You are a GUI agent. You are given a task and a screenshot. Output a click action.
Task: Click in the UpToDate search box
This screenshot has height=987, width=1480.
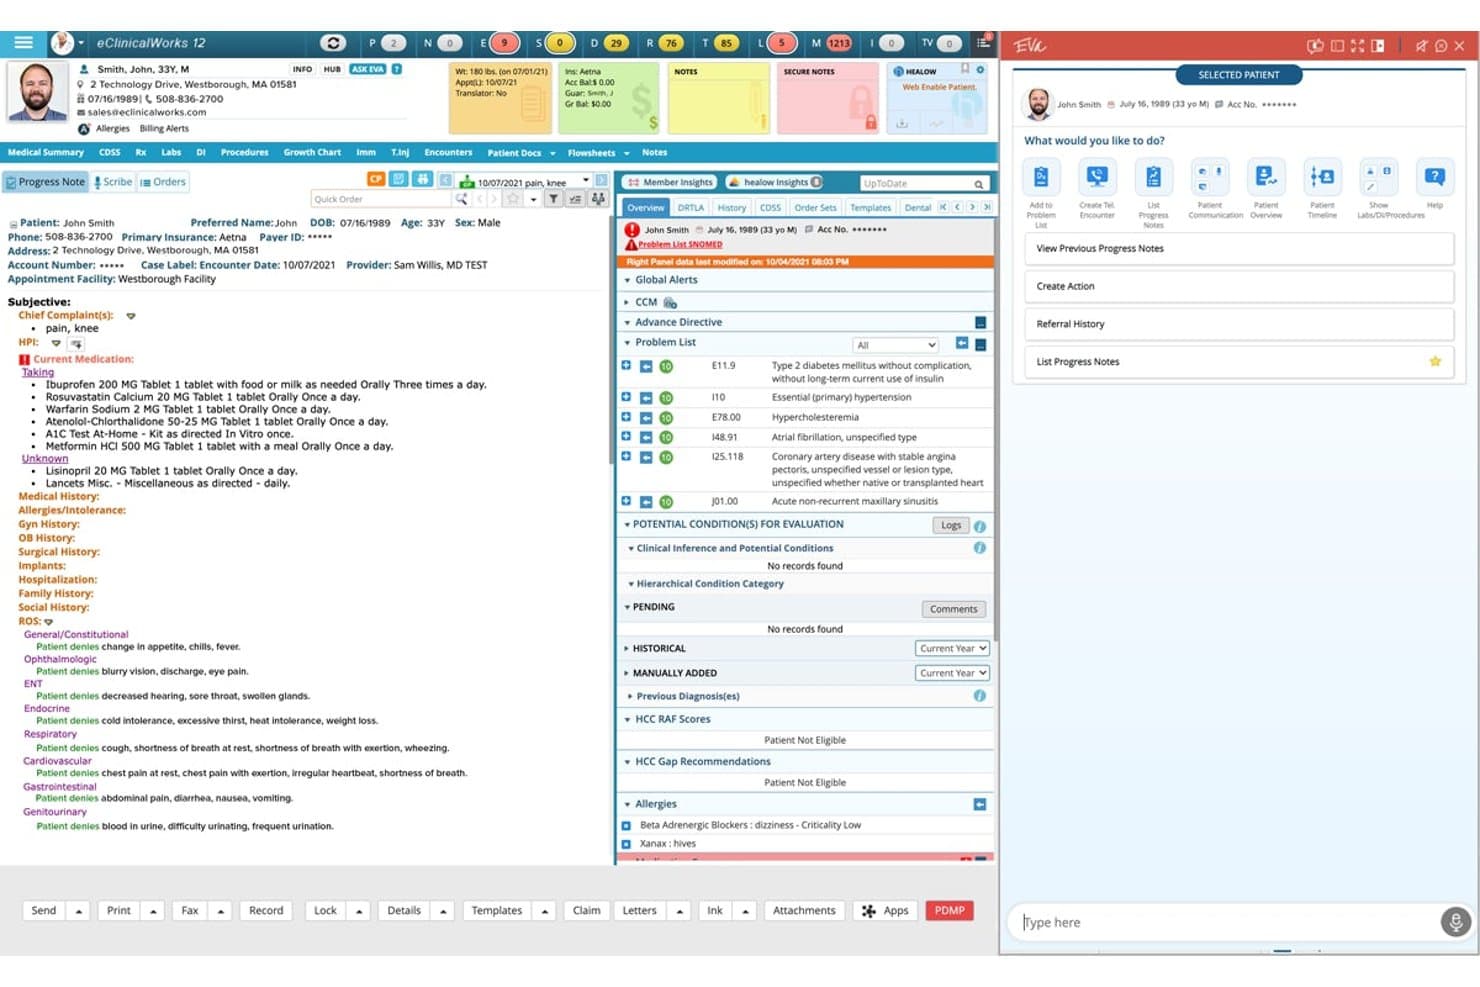click(x=918, y=184)
